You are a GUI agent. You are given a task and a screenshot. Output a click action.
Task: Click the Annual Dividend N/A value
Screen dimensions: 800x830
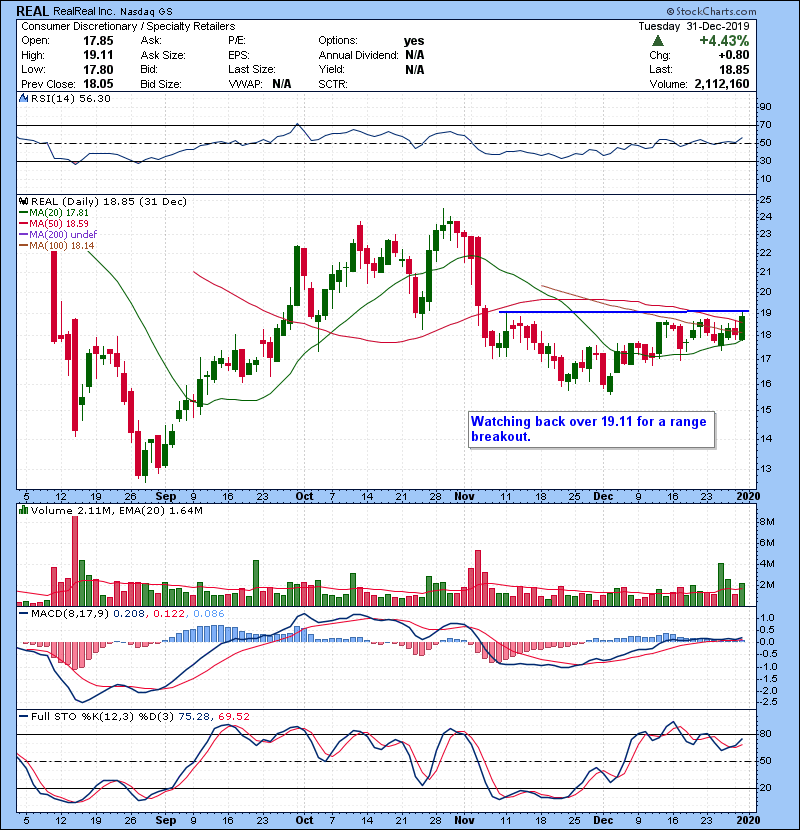[415, 55]
